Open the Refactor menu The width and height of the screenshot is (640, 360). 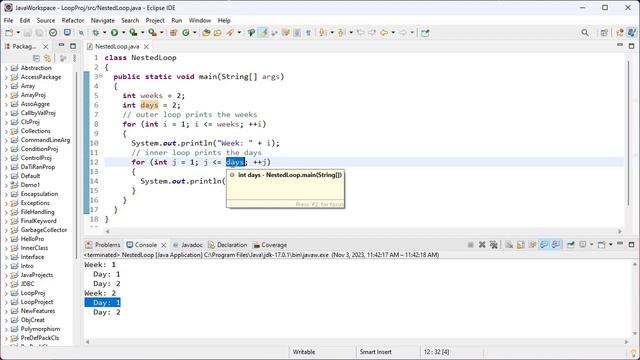pyautogui.click(x=73, y=20)
